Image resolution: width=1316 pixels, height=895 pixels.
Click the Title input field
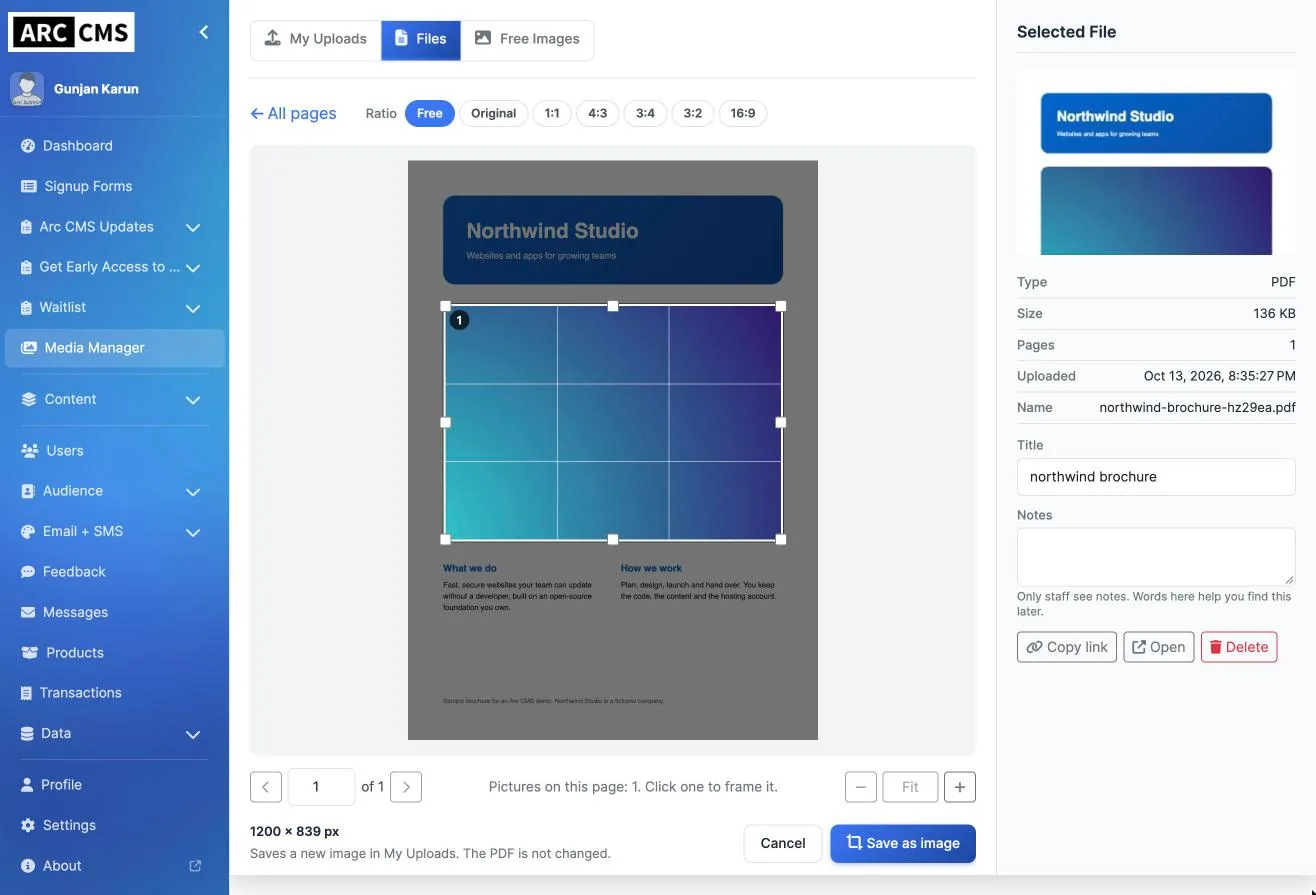[1156, 477]
